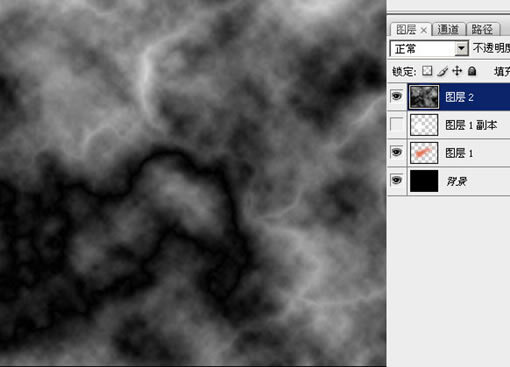Viewport: 510px width, 367px height.
Task: Click the 正常 blend mode combo box
Action: coord(429,49)
